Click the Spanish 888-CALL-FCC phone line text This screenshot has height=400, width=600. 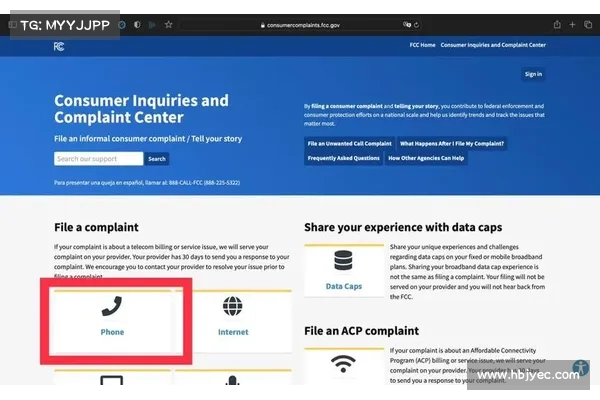pos(147,183)
